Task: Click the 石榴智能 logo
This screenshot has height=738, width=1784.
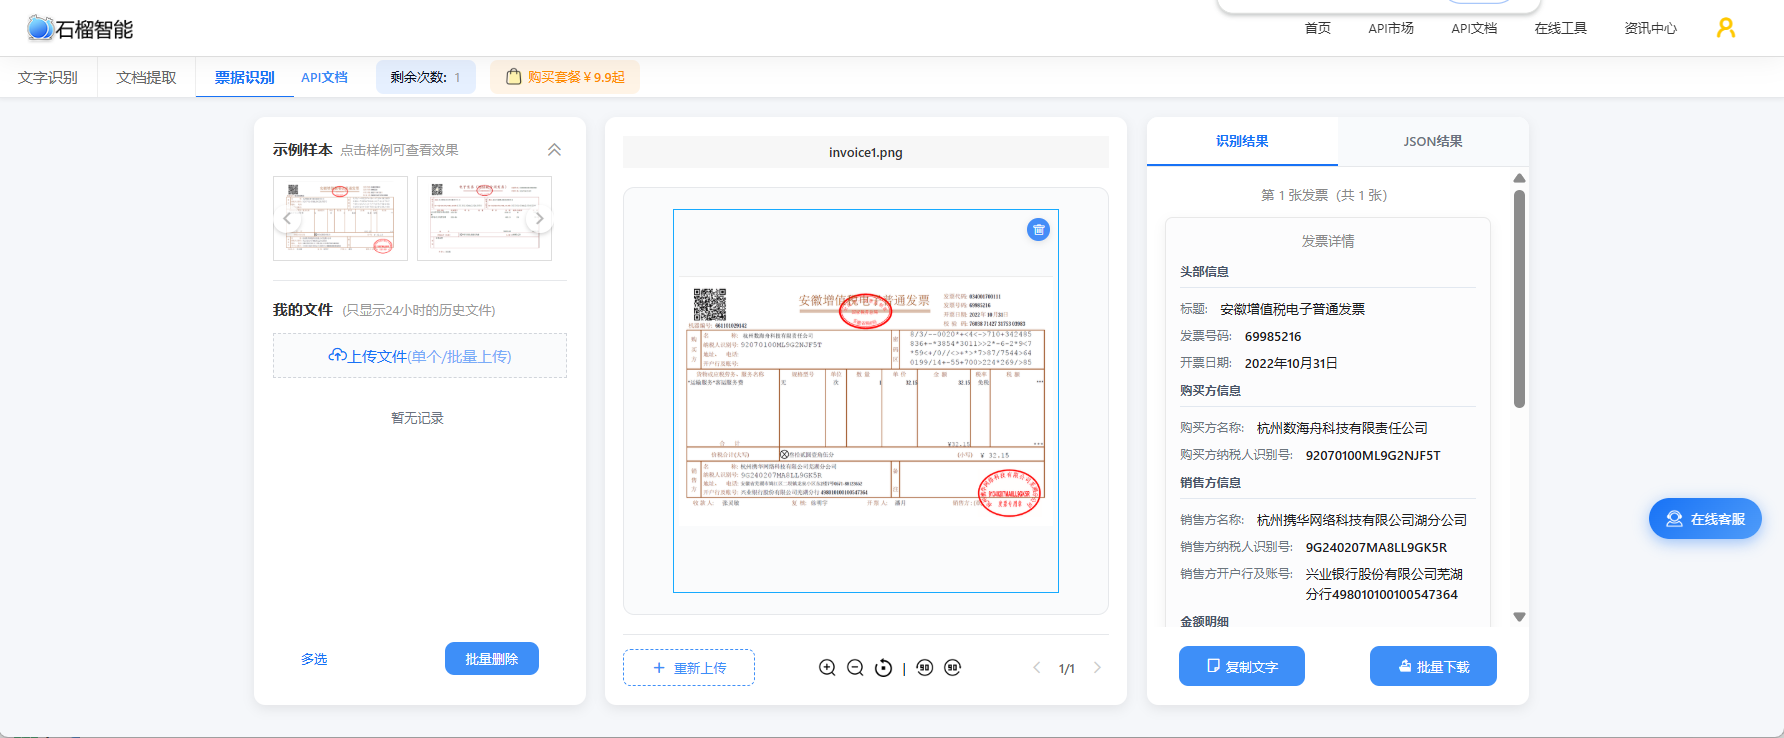Action: (80, 29)
